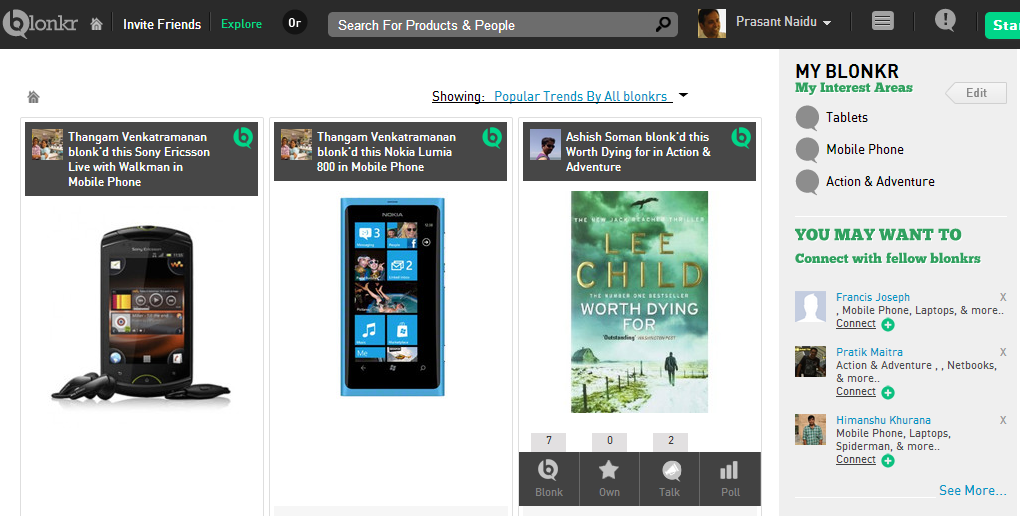Open Francis Joseph's avatar picture
Viewport: 1020px width, 516px height.
[811, 306]
